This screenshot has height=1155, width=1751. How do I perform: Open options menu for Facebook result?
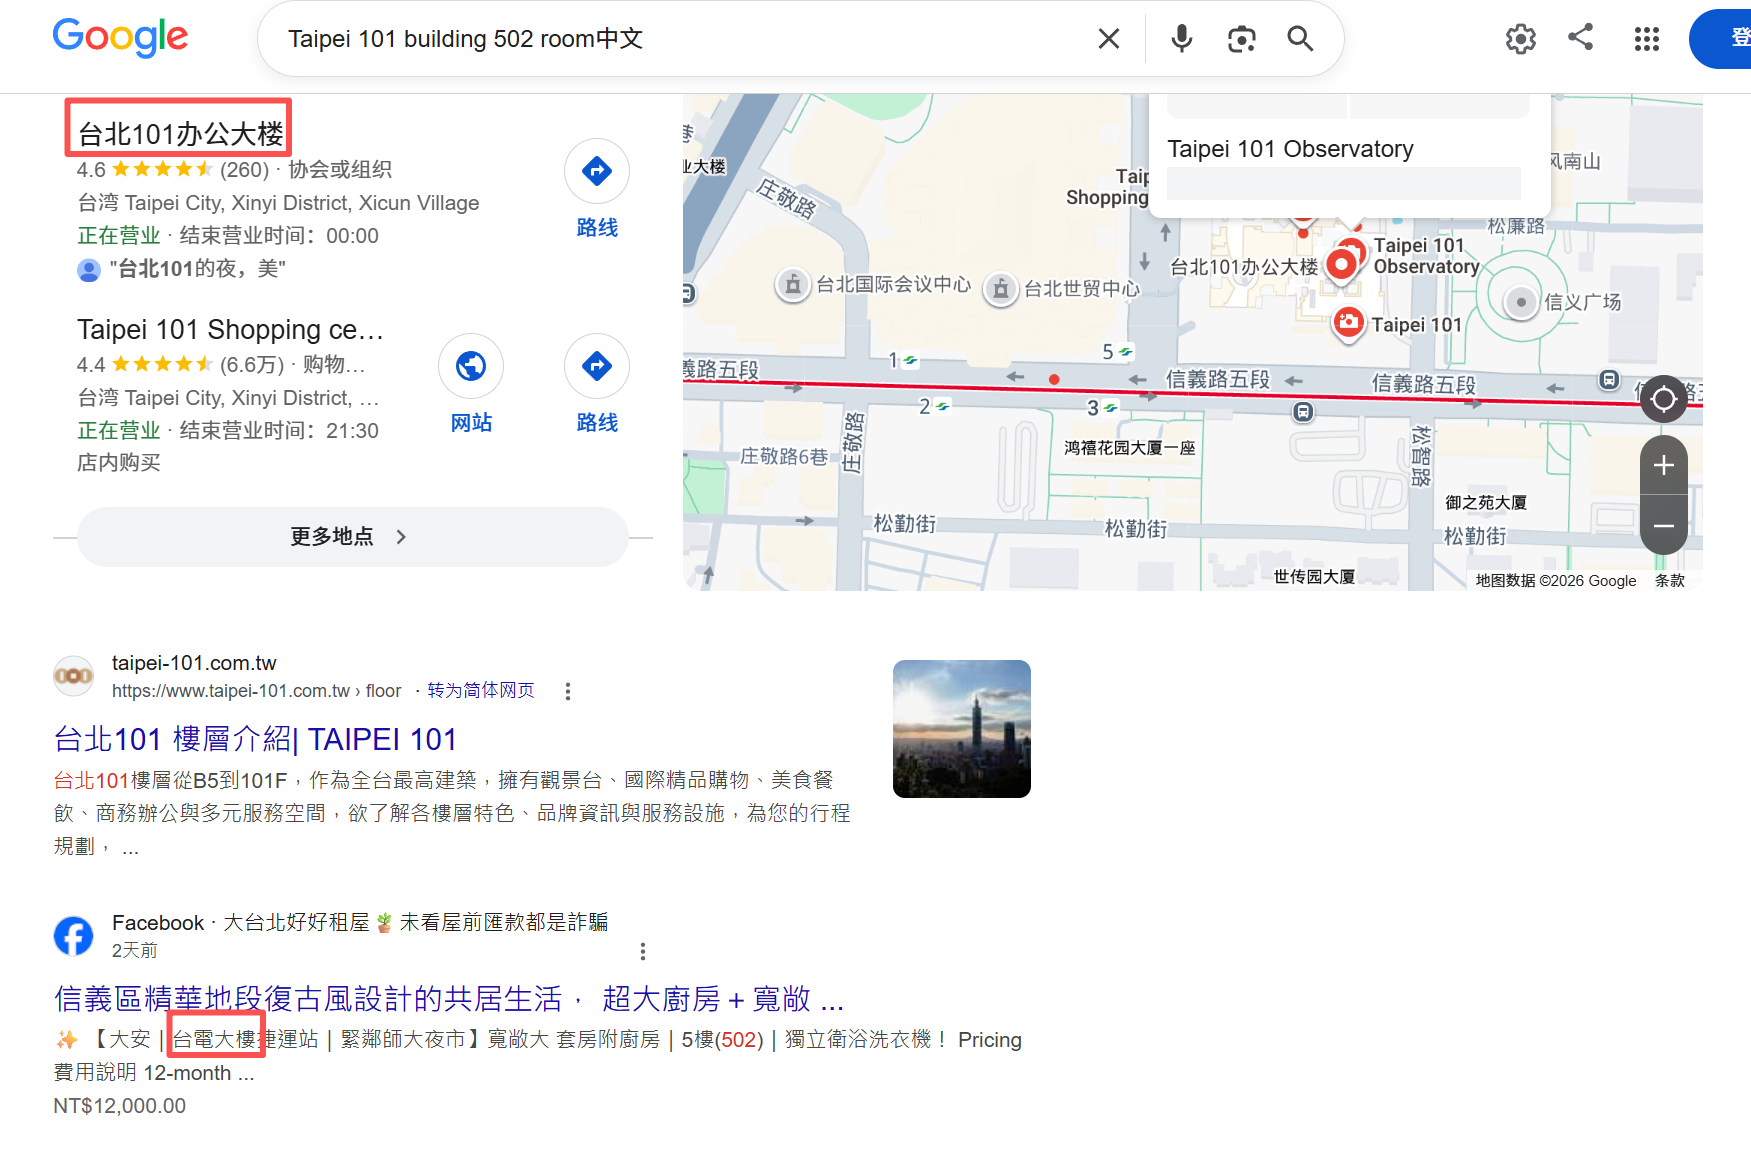(x=643, y=951)
